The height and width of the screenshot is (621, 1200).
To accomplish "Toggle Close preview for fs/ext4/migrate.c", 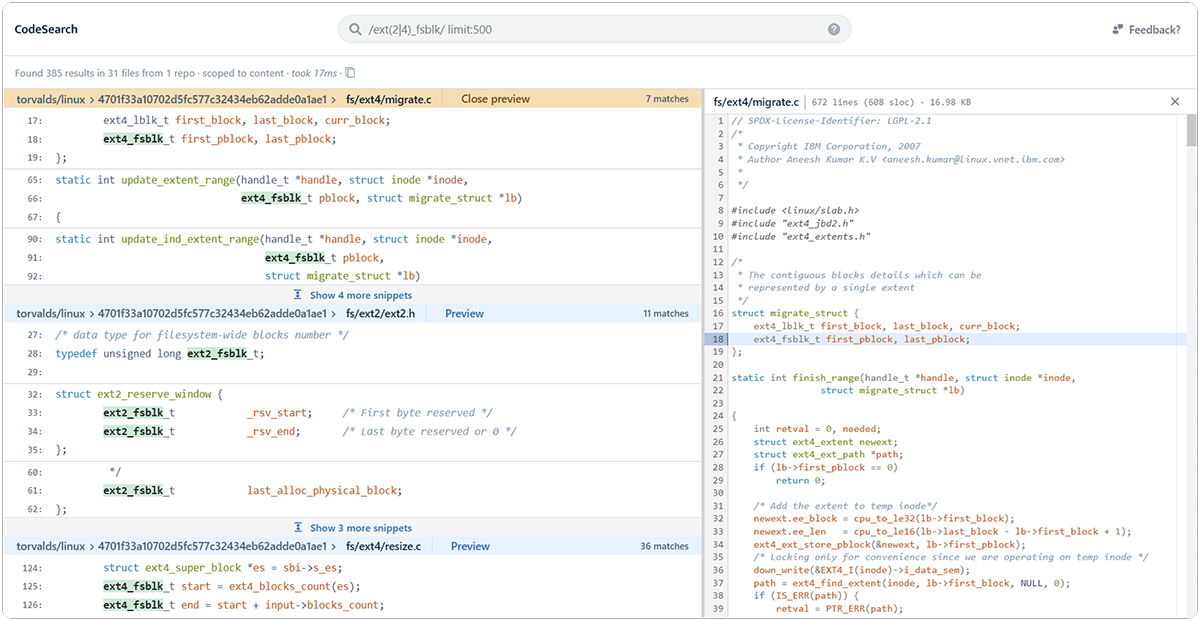I will [x=495, y=99].
